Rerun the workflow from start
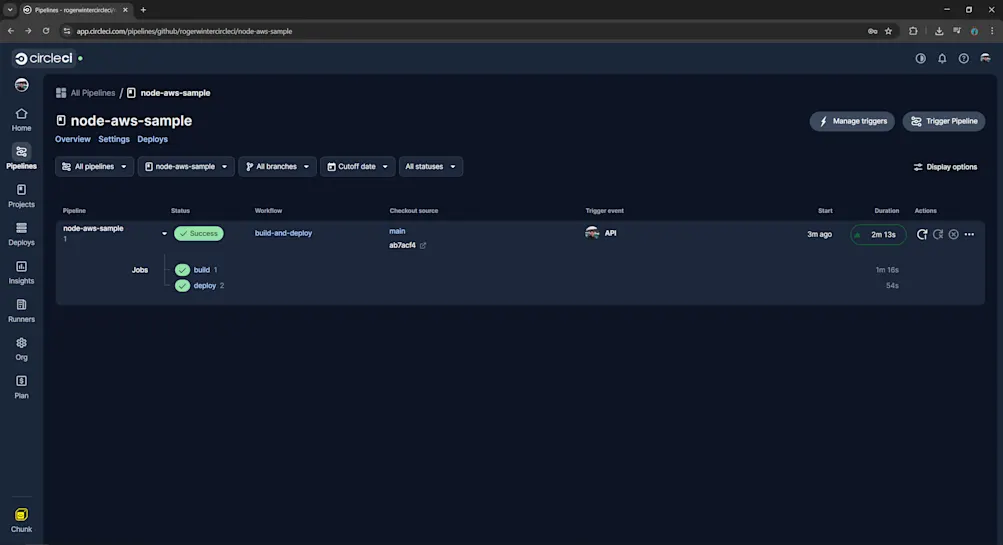This screenshot has height=545, width=1003. coord(922,234)
